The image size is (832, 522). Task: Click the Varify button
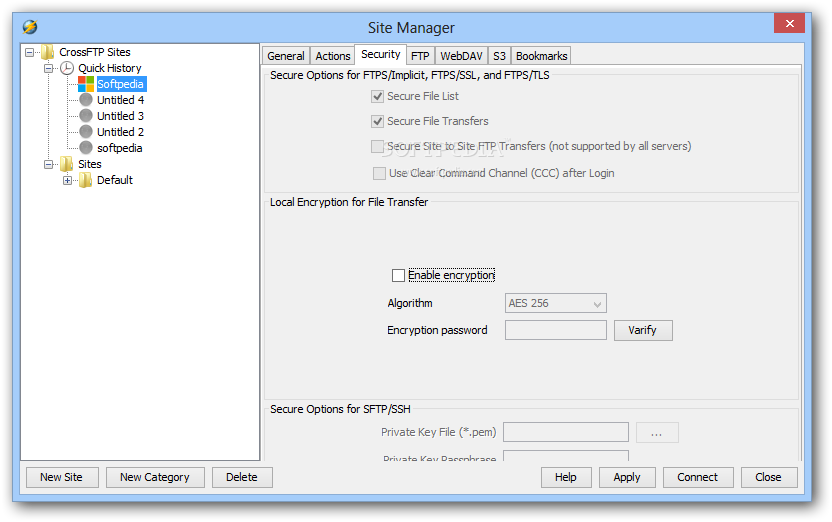point(643,330)
